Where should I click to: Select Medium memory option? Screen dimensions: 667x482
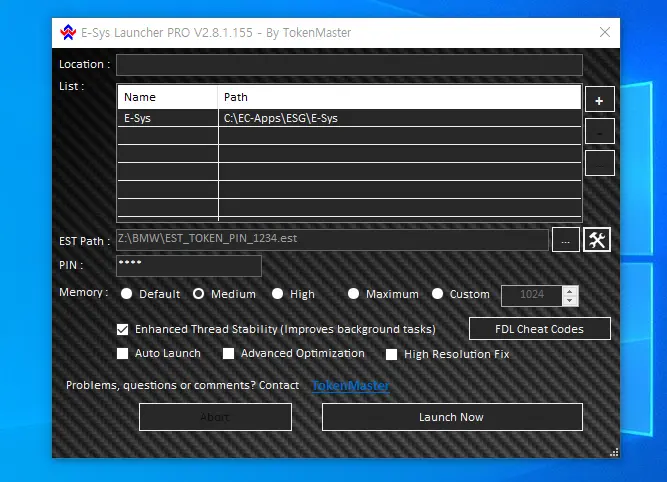click(x=198, y=294)
